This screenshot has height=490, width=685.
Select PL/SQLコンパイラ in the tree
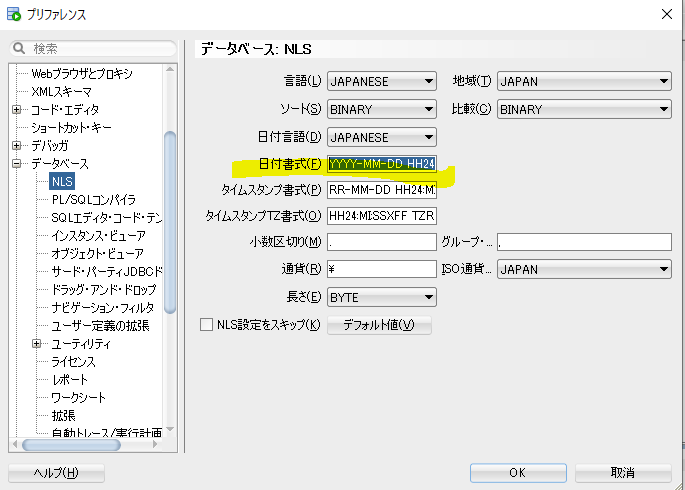click(93, 200)
